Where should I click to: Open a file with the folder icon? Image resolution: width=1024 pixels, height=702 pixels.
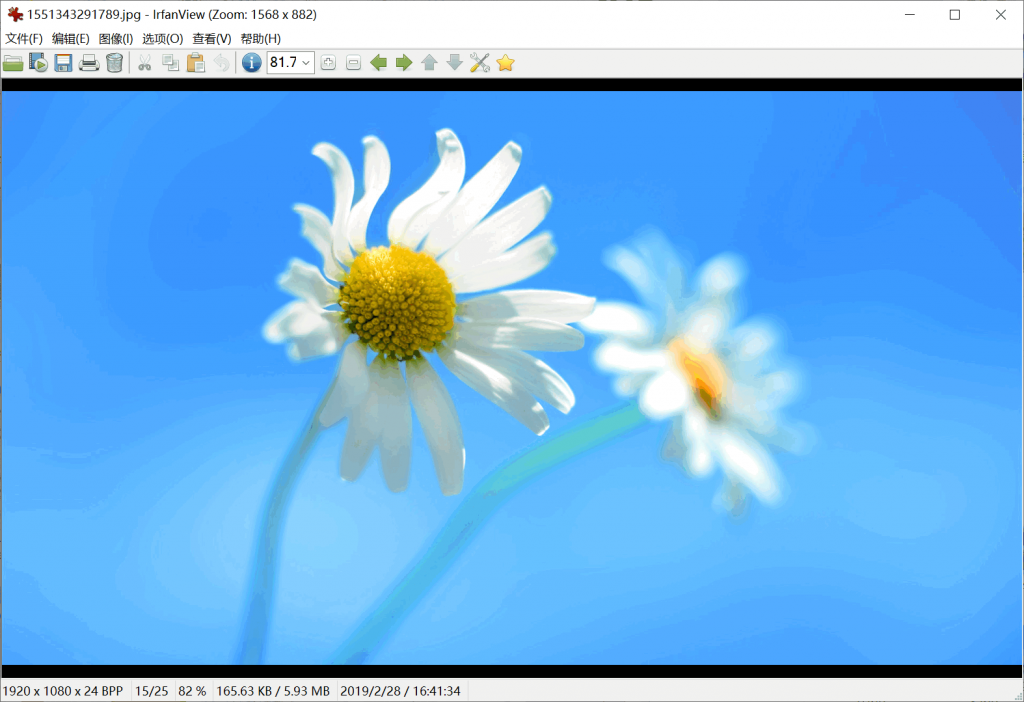pyautogui.click(x=13, y=63)
